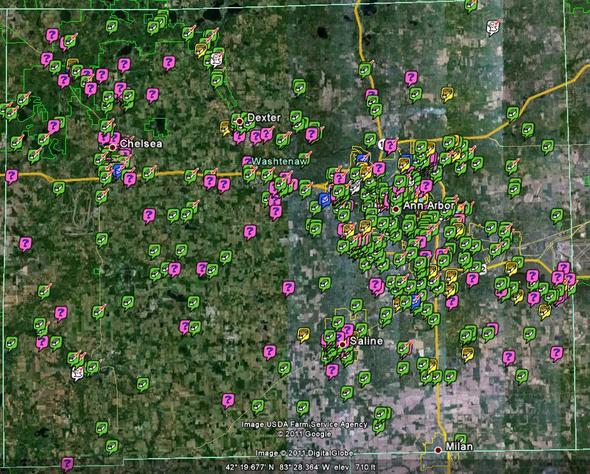
Task: Click the Washtenaw county label
Action: click(279, 161)
